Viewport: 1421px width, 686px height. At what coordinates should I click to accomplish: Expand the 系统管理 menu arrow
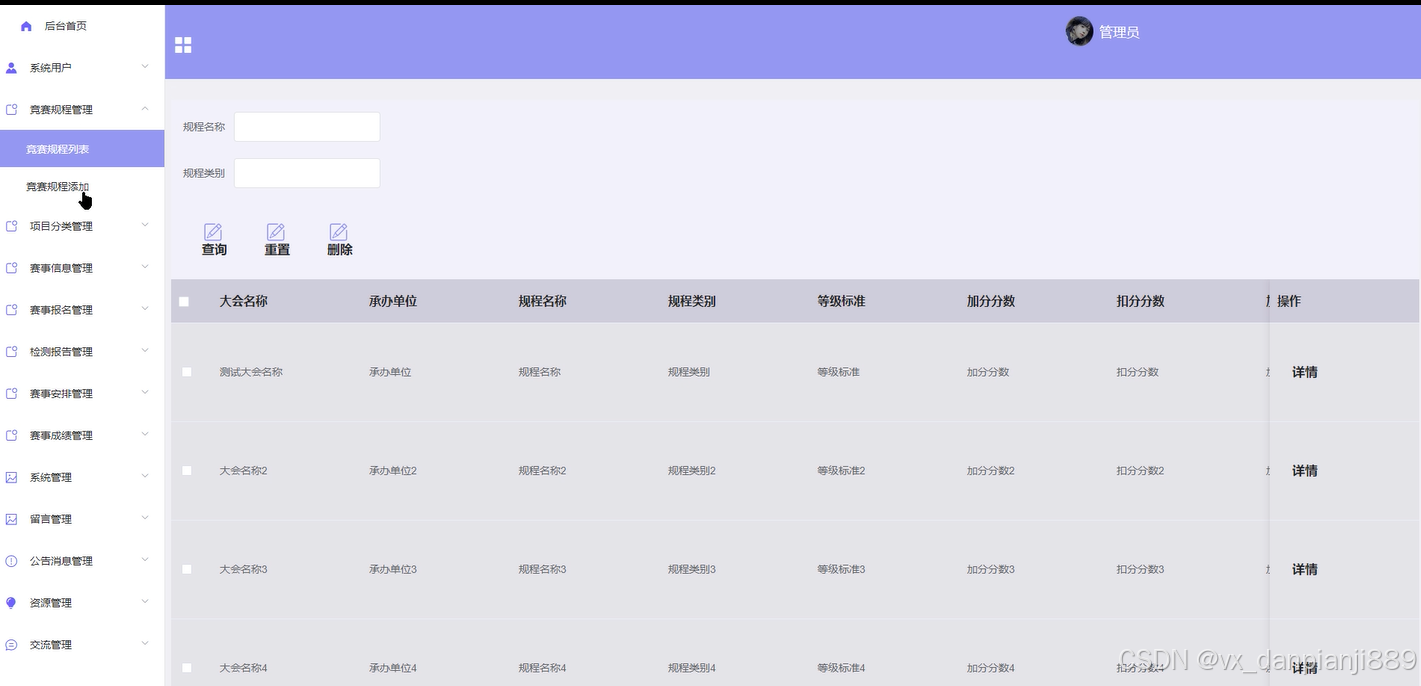click(145, 477)
